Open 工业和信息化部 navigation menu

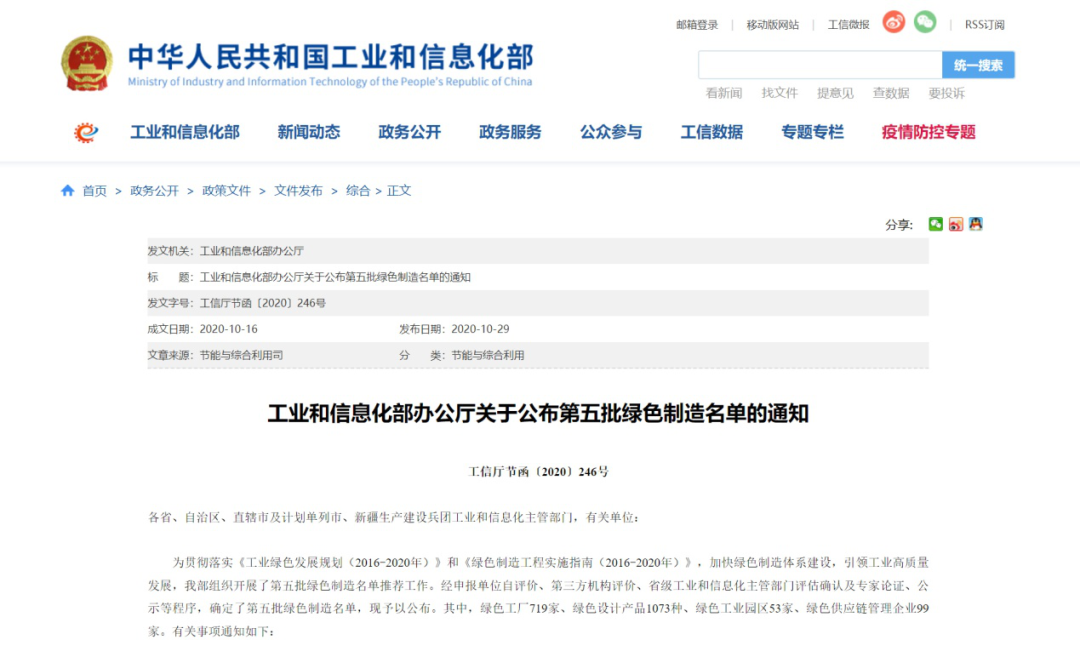point(185,132)
